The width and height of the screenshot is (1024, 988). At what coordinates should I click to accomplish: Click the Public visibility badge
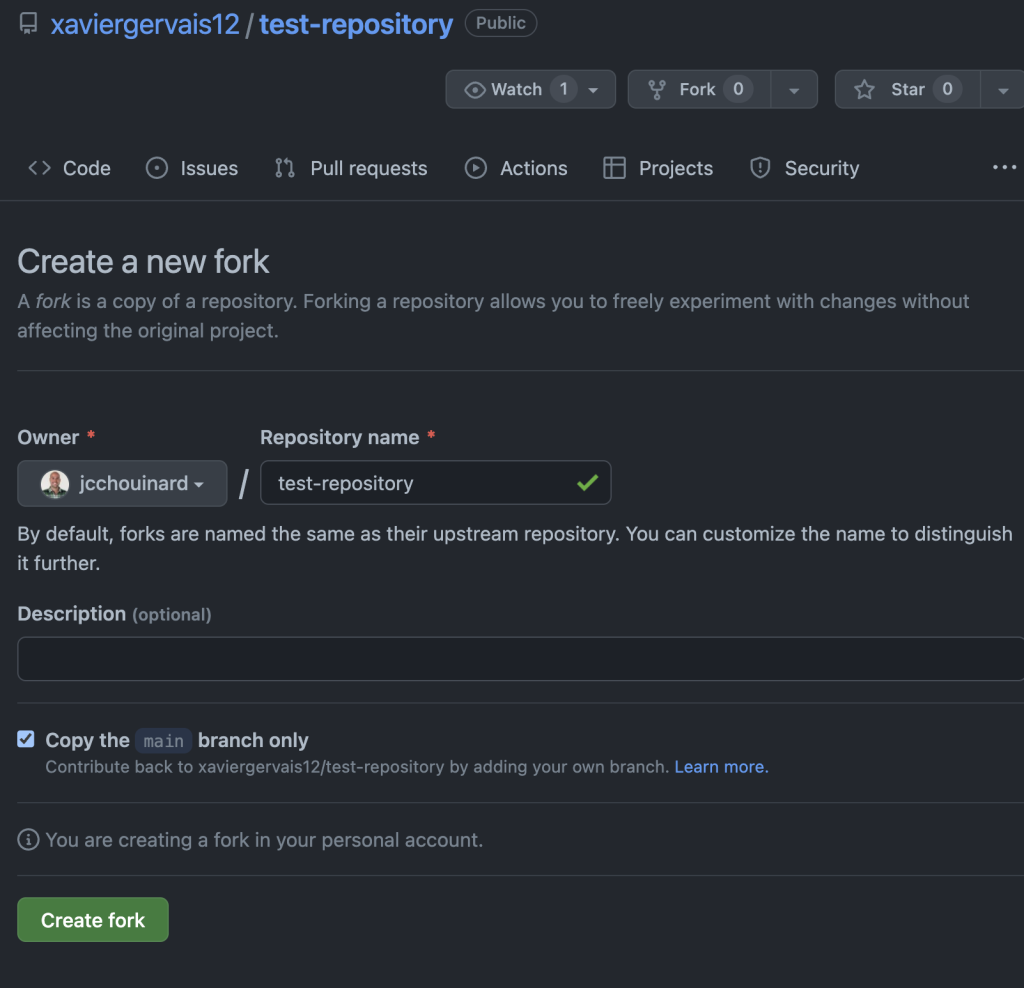click(500, 23)
